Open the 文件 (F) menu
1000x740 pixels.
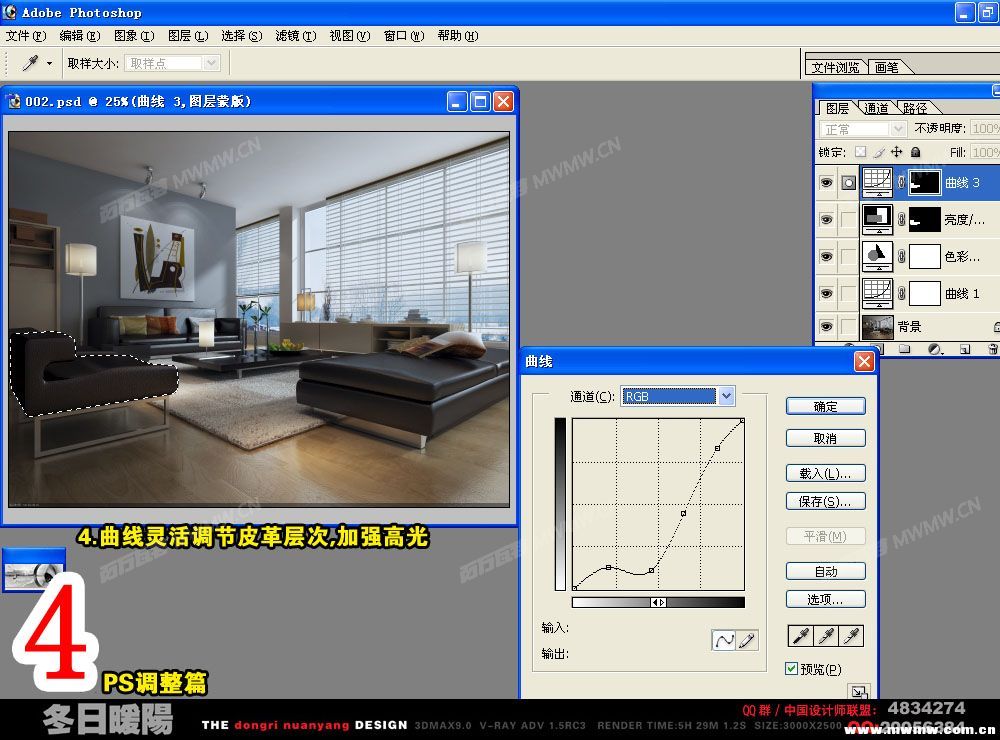pos(26,36)
